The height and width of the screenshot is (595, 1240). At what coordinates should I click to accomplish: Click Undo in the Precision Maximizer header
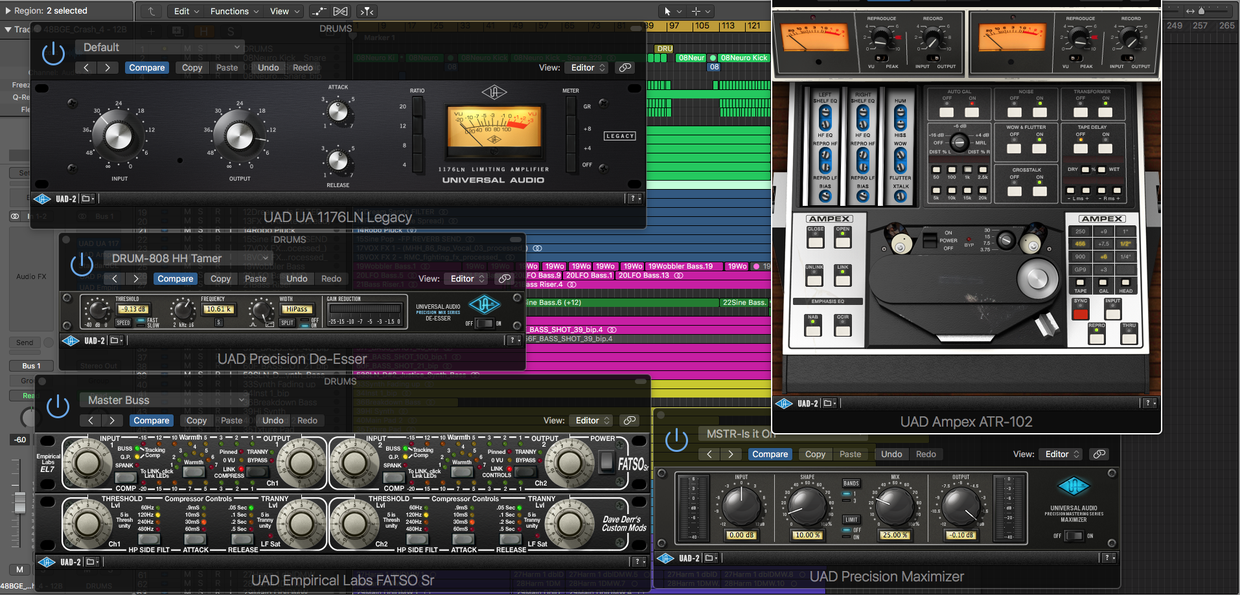point(891,453)
